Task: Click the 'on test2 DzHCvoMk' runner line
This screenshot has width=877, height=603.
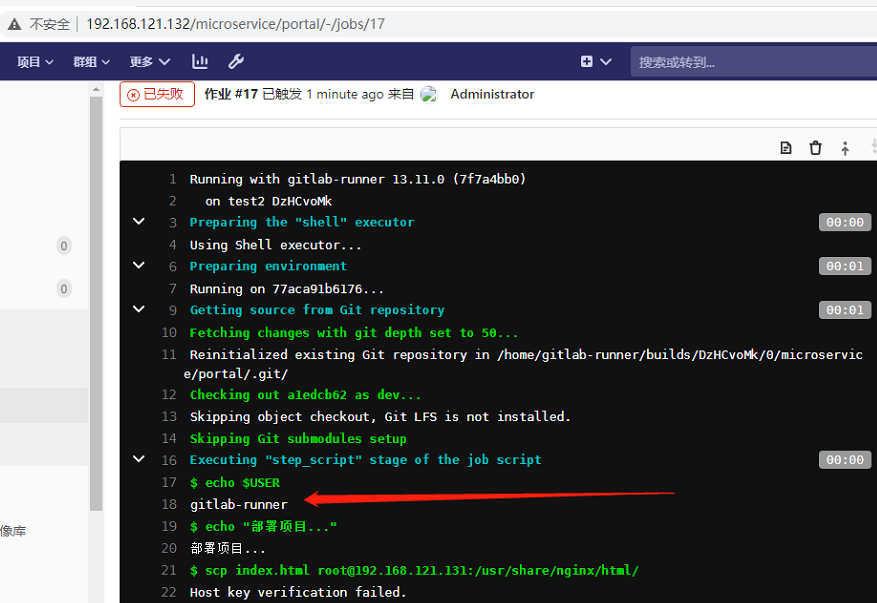Action: click(268, 201)
